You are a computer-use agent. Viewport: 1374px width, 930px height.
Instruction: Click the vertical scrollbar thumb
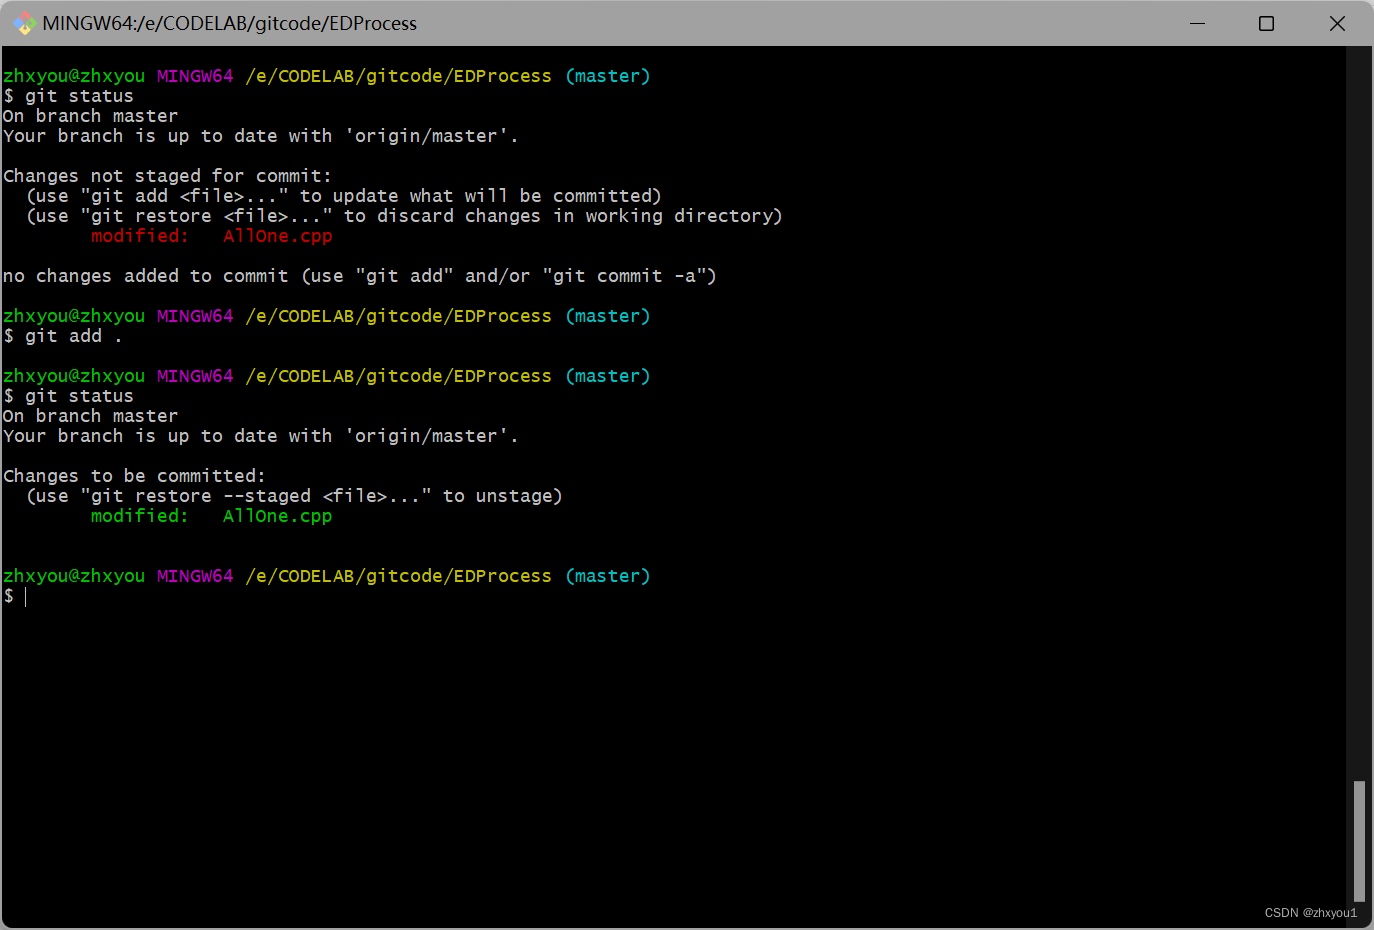click(1359, 841)
